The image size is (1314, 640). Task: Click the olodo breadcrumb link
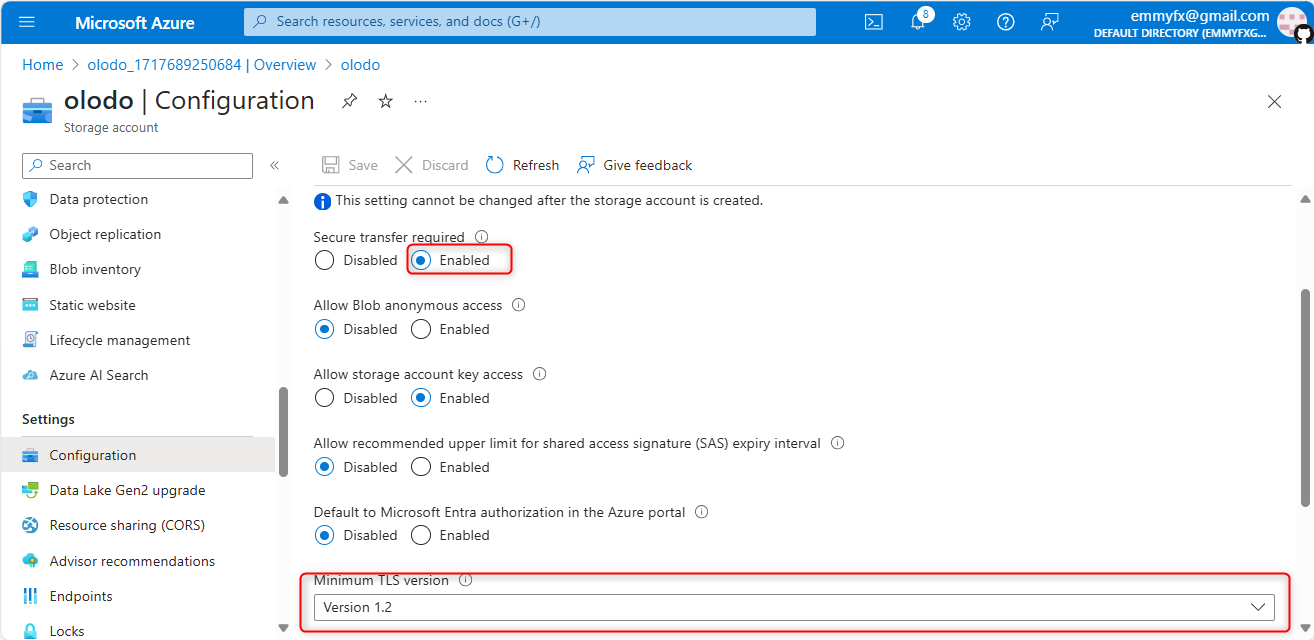click(360, 64)
